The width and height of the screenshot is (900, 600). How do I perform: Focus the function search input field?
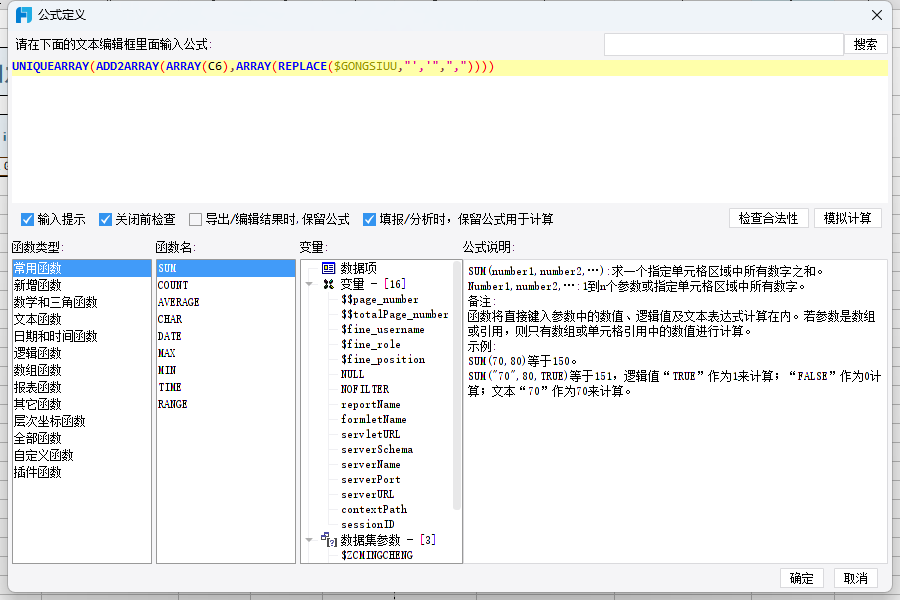coord(723,45)
